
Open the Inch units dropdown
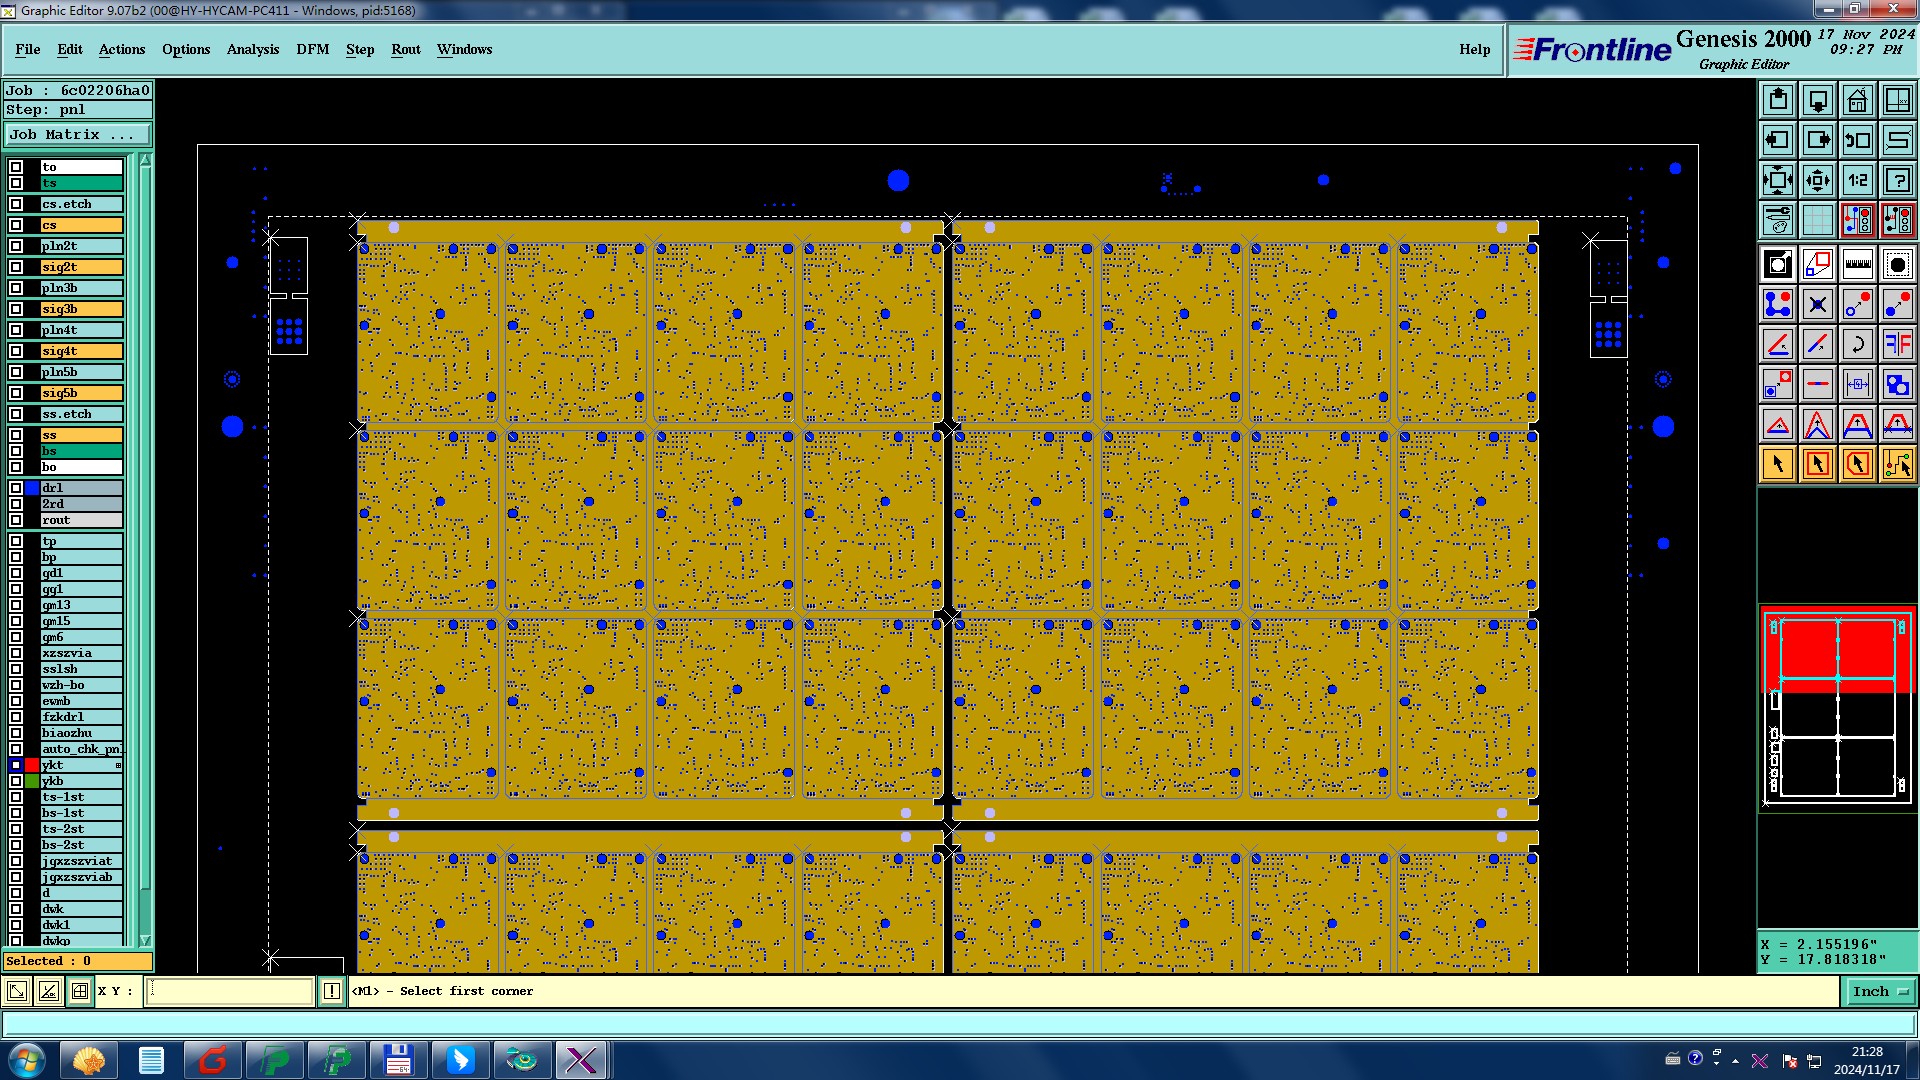1880,991
